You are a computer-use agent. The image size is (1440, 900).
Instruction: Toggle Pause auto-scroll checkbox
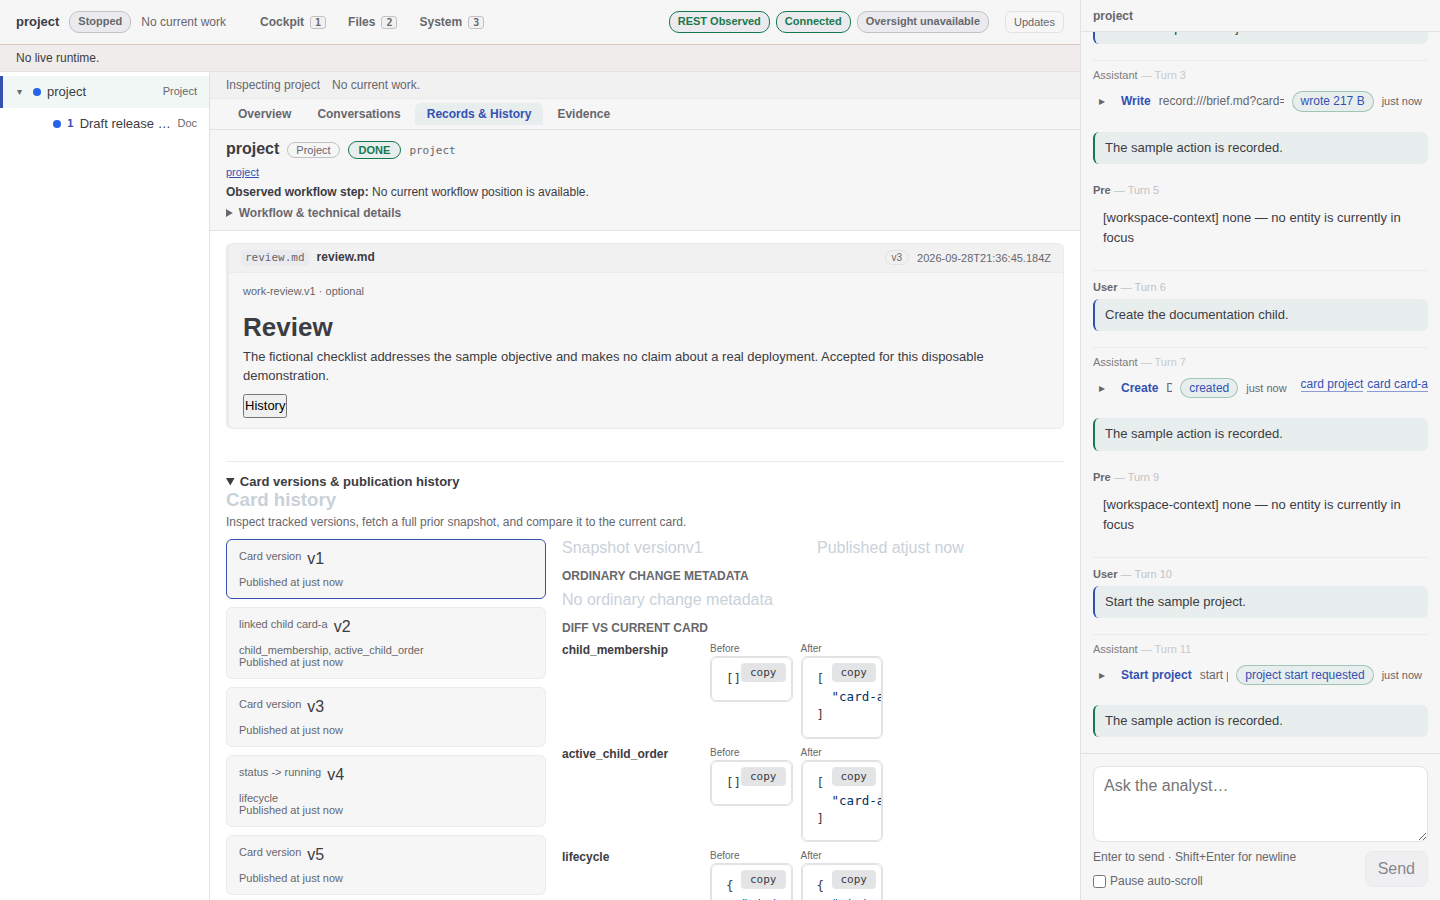tap(1100, 882)
